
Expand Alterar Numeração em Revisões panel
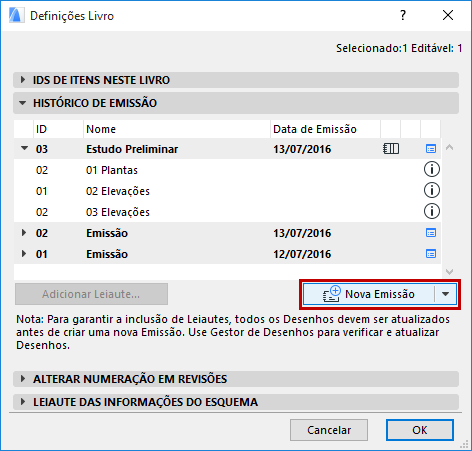[23, 379]
